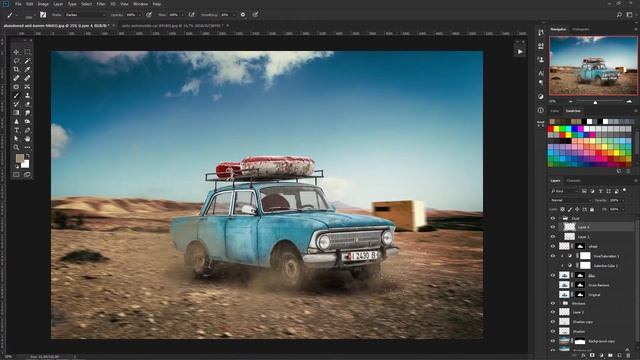
Task: Create a new group folder icon
Action: pos(610,356)
